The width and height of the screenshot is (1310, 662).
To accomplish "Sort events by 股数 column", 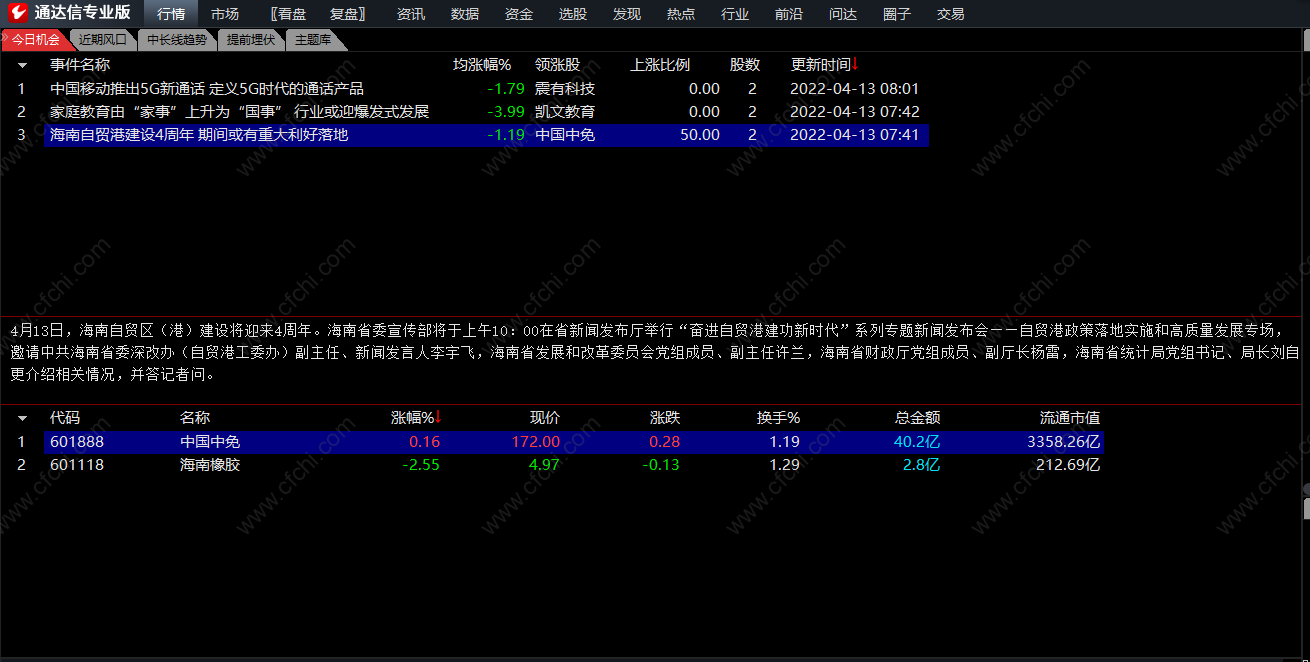I will [745, 65].
